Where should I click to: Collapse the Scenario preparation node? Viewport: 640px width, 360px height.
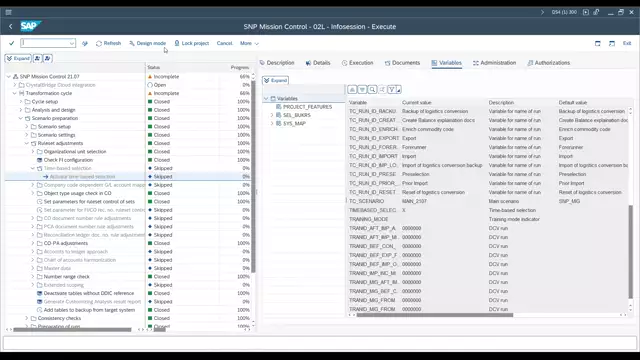[x=21, y=118]
